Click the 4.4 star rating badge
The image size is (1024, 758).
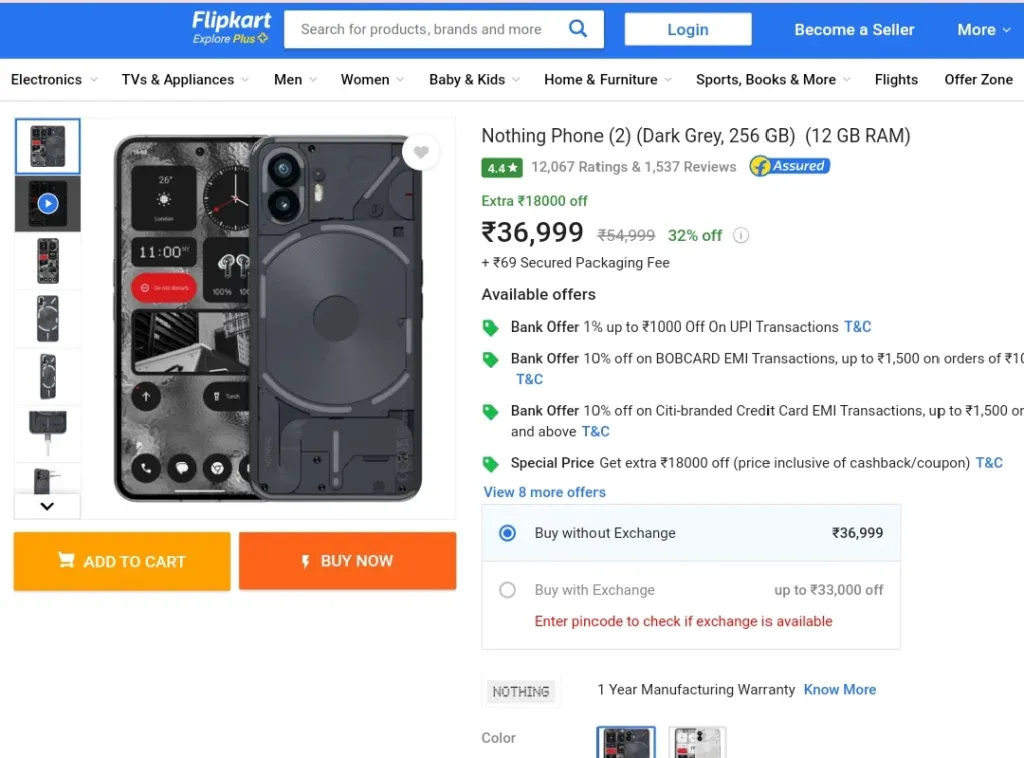pyautogui.click(x=502, y=168)
